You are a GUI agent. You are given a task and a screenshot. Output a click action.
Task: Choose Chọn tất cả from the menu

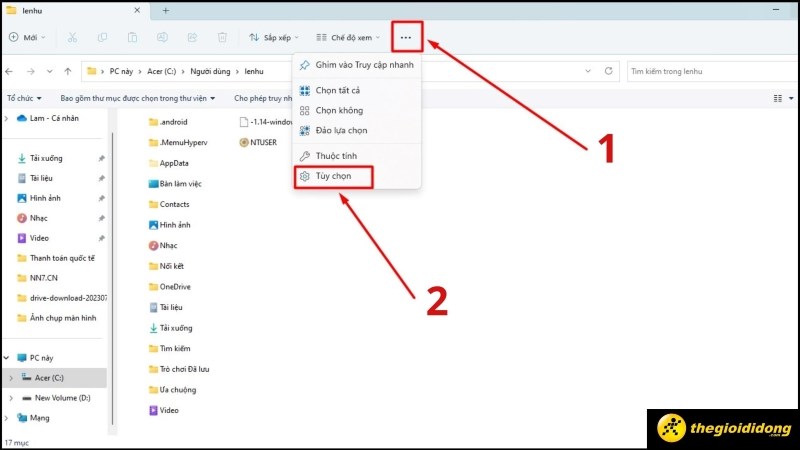[x=339, y=90]
